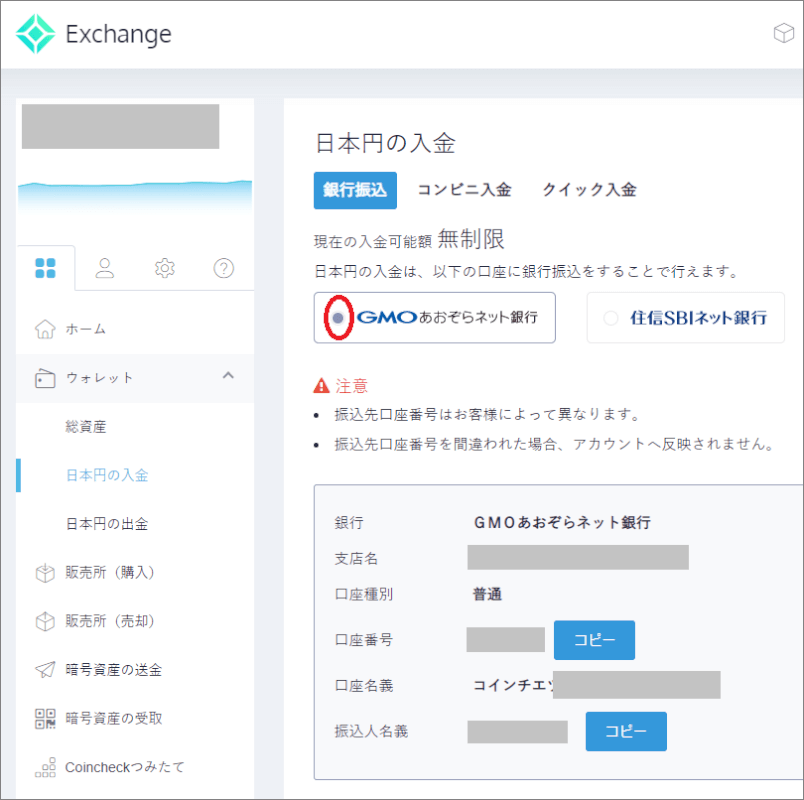Click the 注意 warning heading

(352, 386)
